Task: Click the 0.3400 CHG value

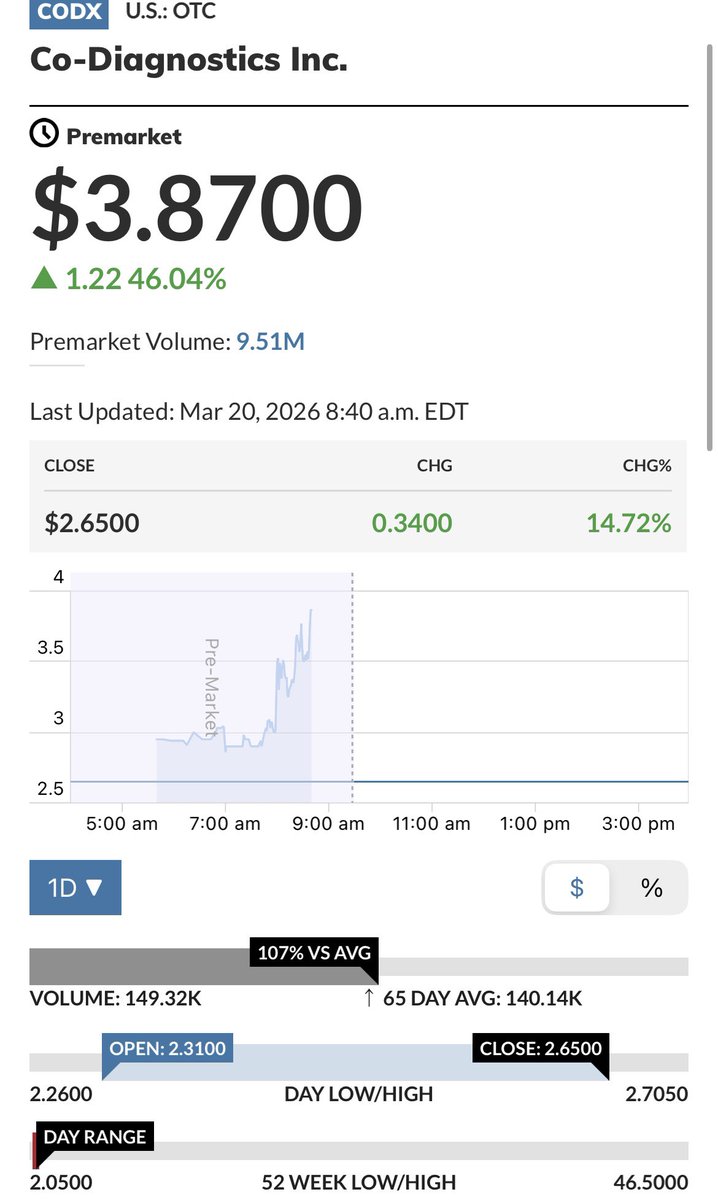Action: [412, 522]
